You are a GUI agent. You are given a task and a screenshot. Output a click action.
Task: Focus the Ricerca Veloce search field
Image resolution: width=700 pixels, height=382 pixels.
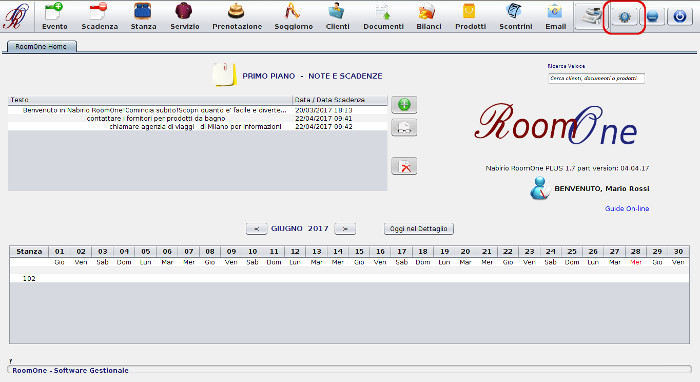tap(596, 78)
